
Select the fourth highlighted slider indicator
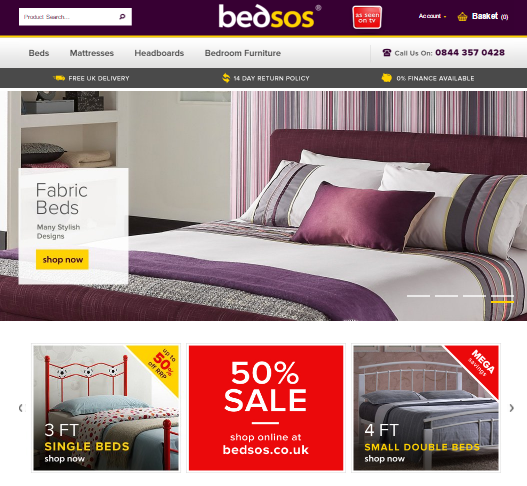point(502,298)
